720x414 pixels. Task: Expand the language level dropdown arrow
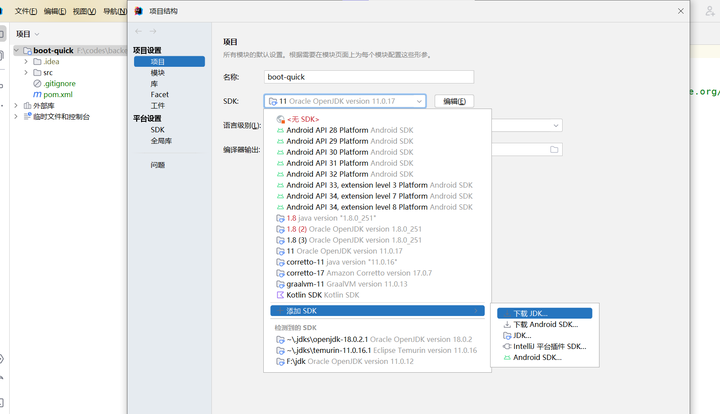click(x=556, y=125)
